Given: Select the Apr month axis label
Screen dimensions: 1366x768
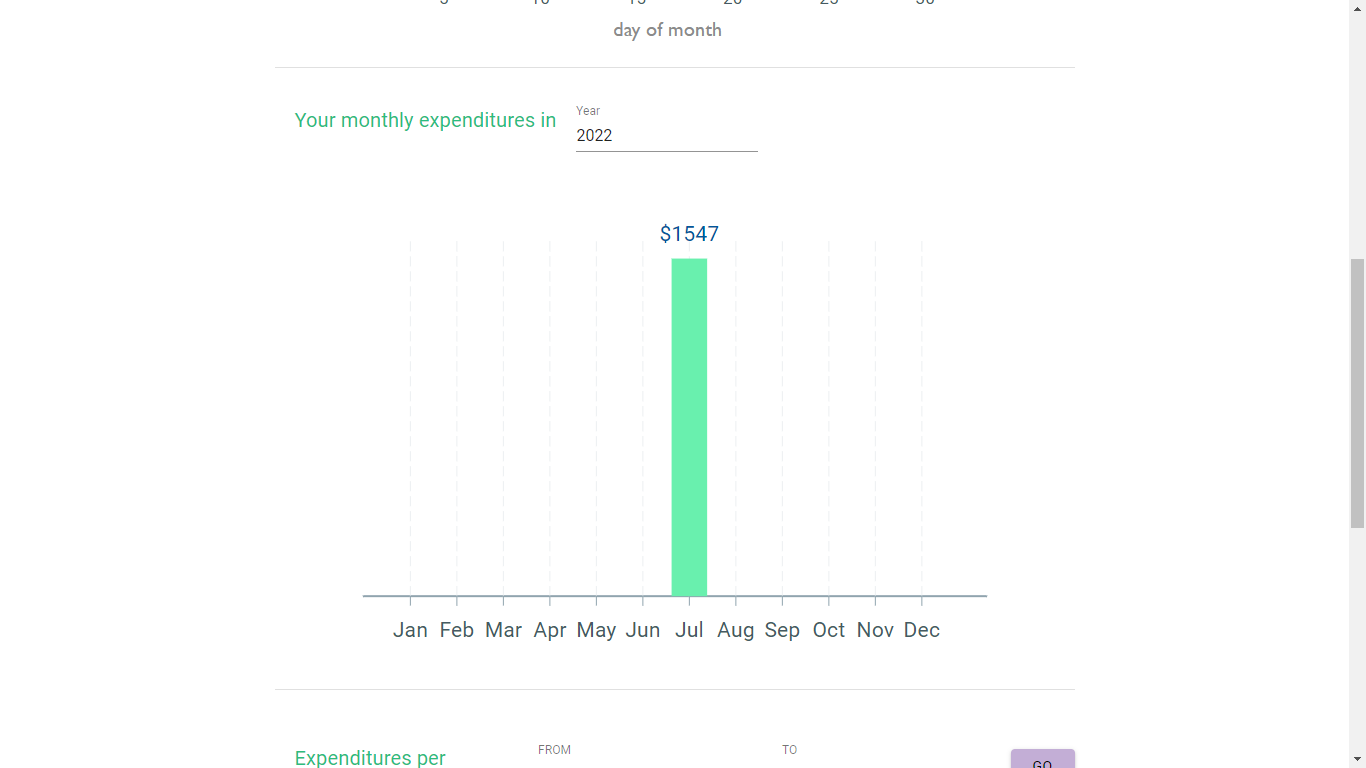Looking at the screenshot, I should tap(550, 631).
